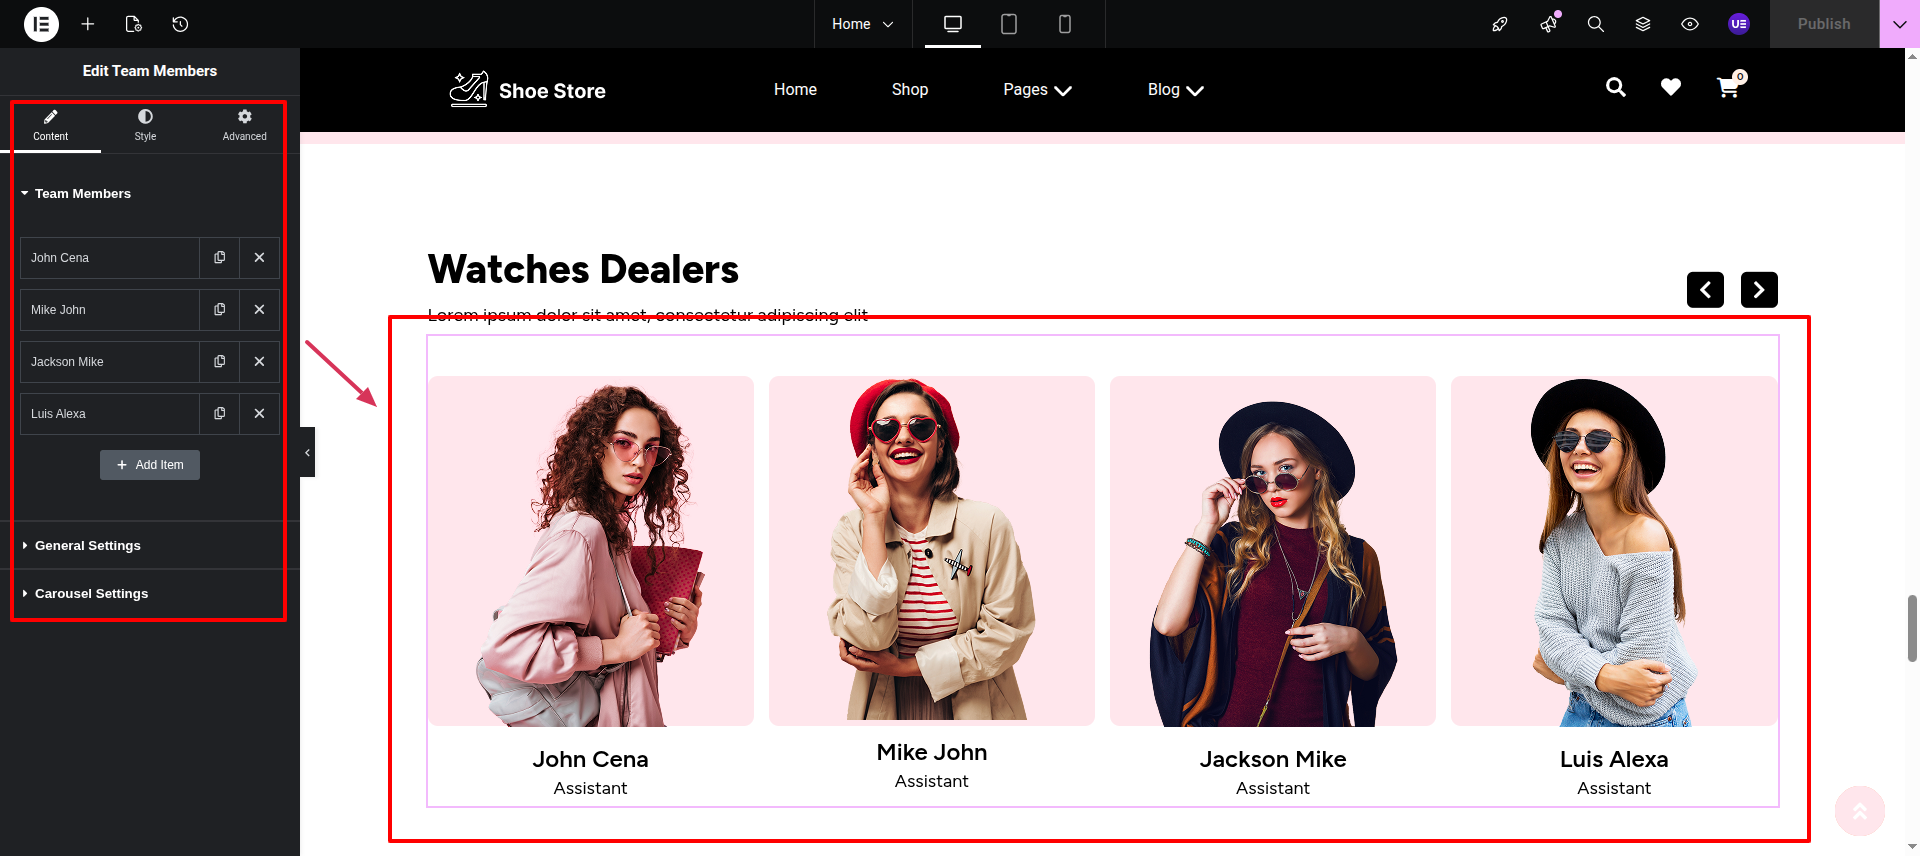
Task: Open the Add Element plus icon
Action: [x=88, y=24]
